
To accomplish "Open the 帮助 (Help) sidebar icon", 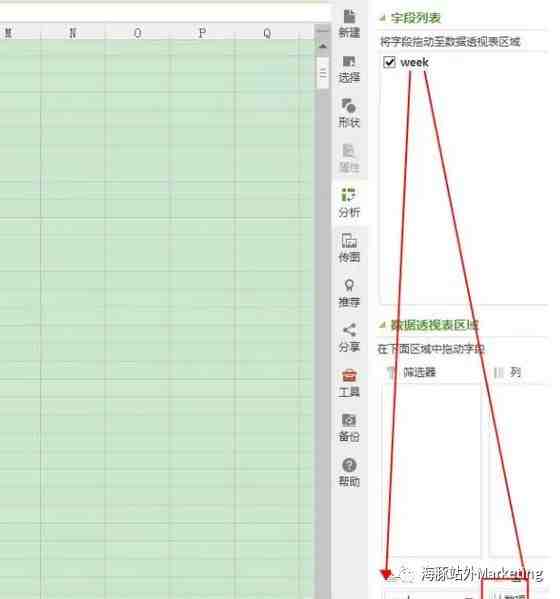I will coord(349,472).
